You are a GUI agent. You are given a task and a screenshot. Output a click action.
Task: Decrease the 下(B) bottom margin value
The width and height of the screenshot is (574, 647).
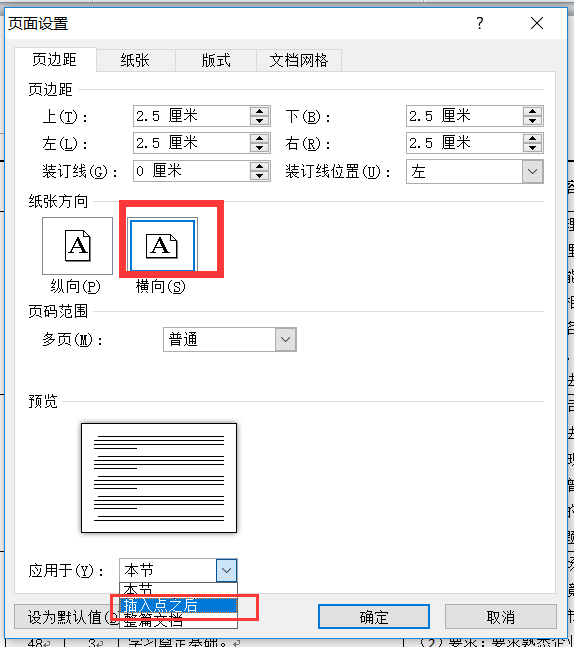(x=532, y=121)
